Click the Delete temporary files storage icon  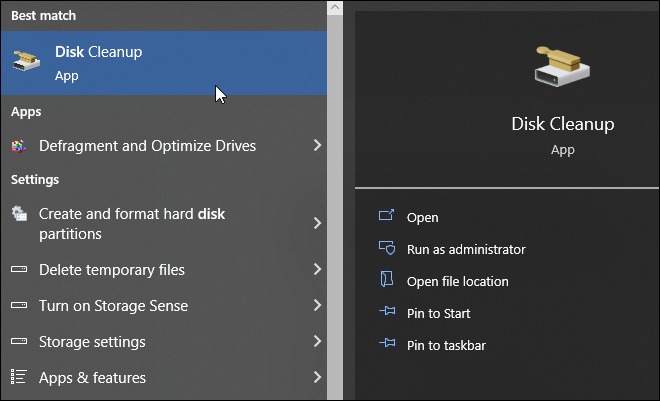[19, 269]
